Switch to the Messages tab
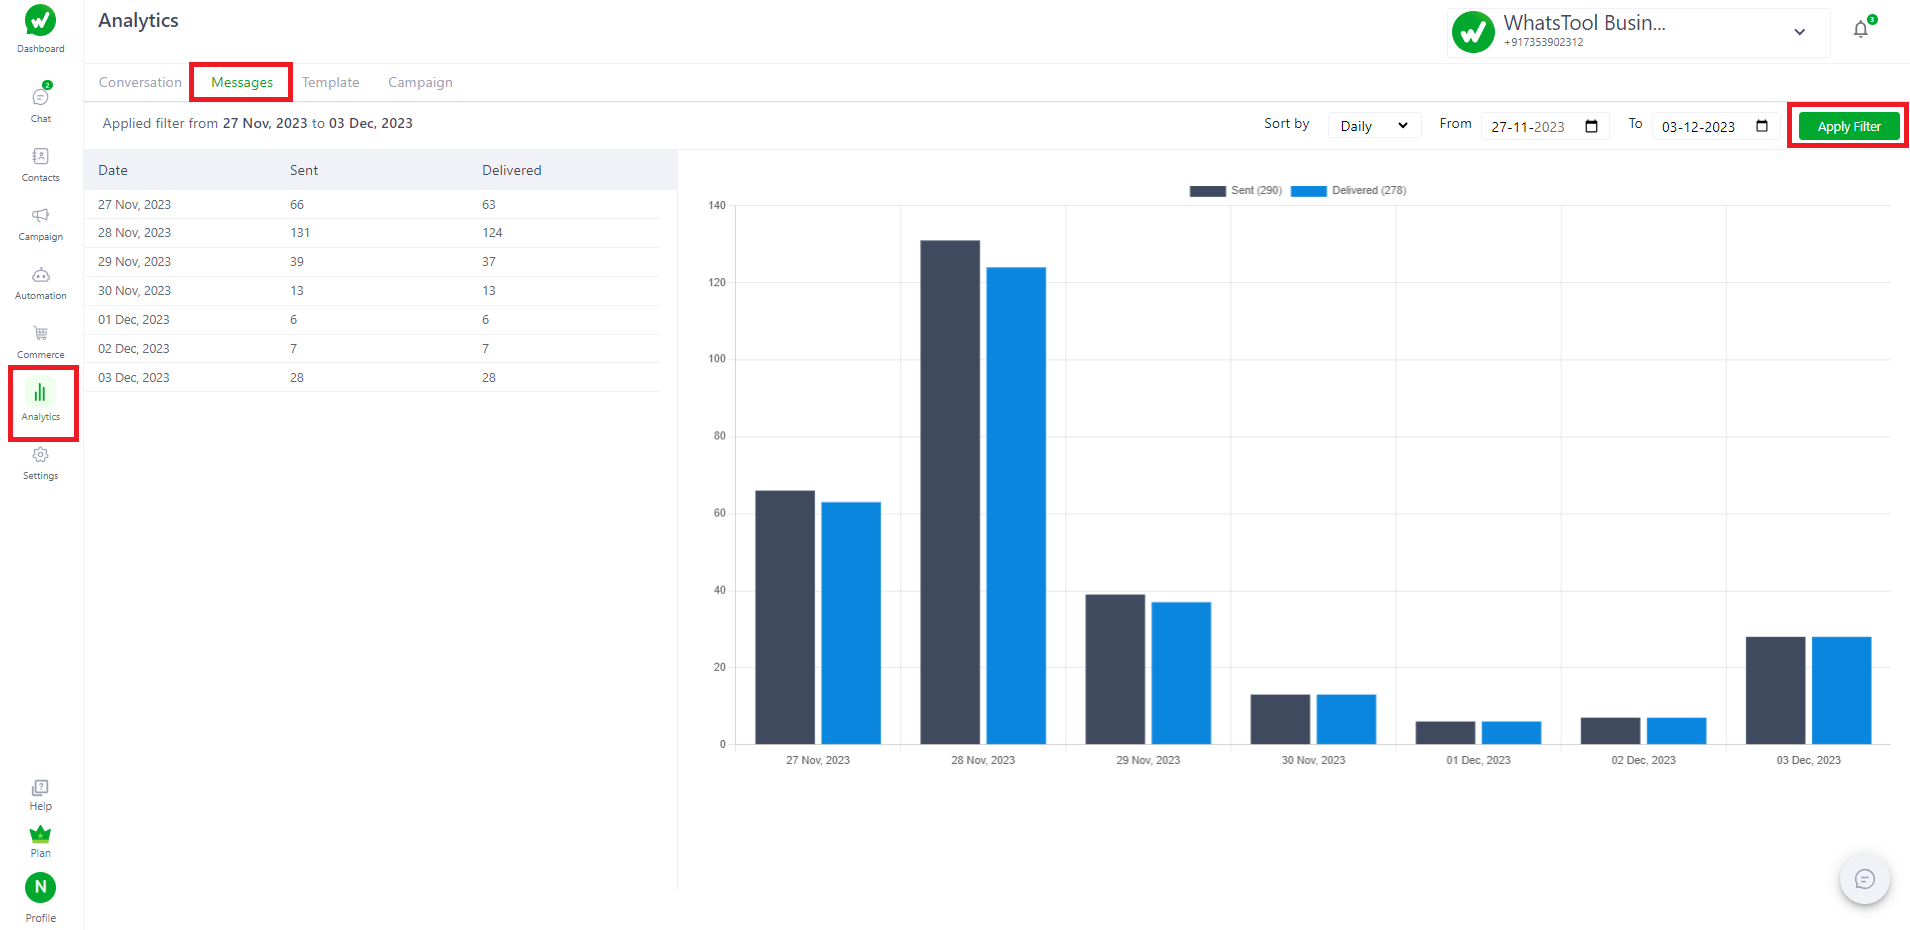 pyautogui.click(x=242, y=82)
